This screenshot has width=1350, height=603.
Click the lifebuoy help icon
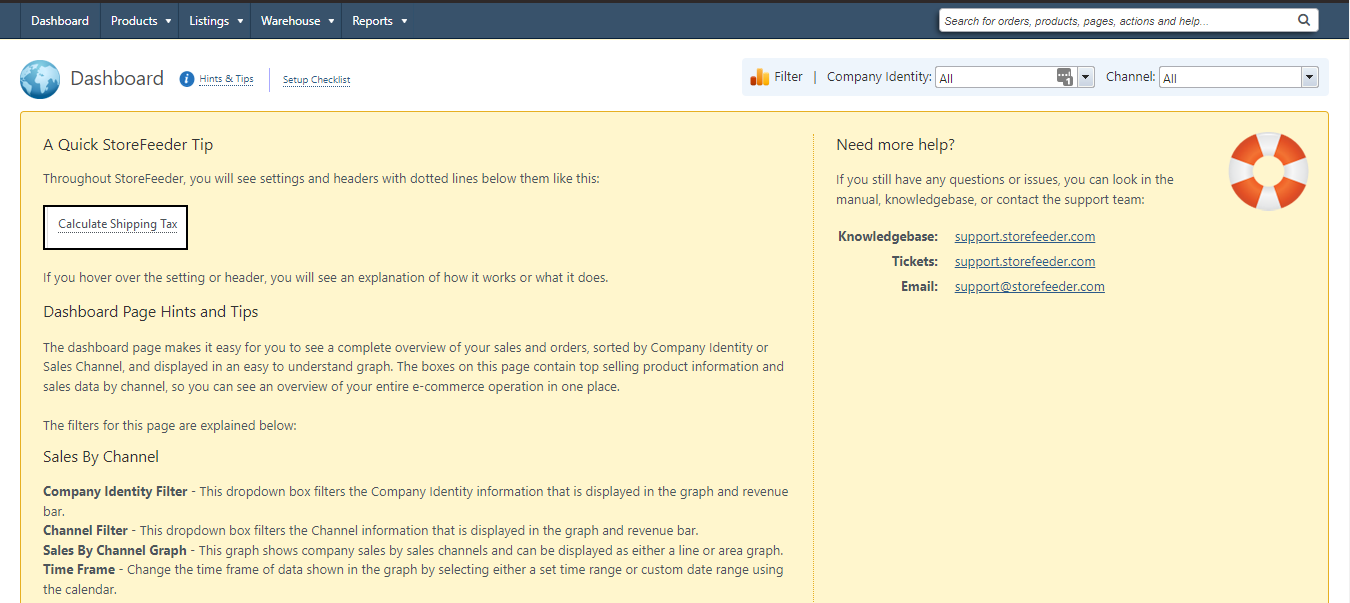pos(1268,171)
